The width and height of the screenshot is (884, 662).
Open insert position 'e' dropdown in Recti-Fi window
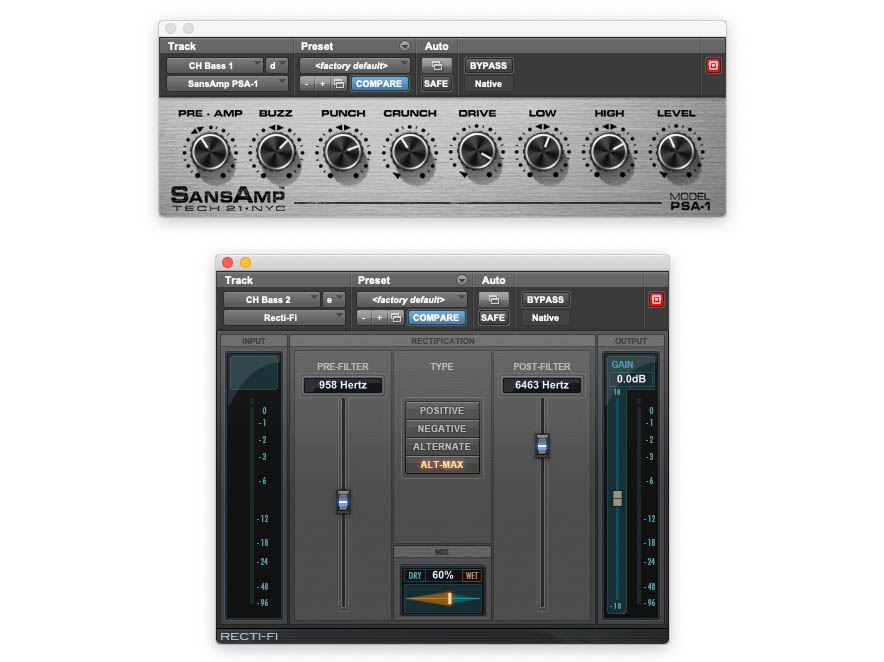334,299
